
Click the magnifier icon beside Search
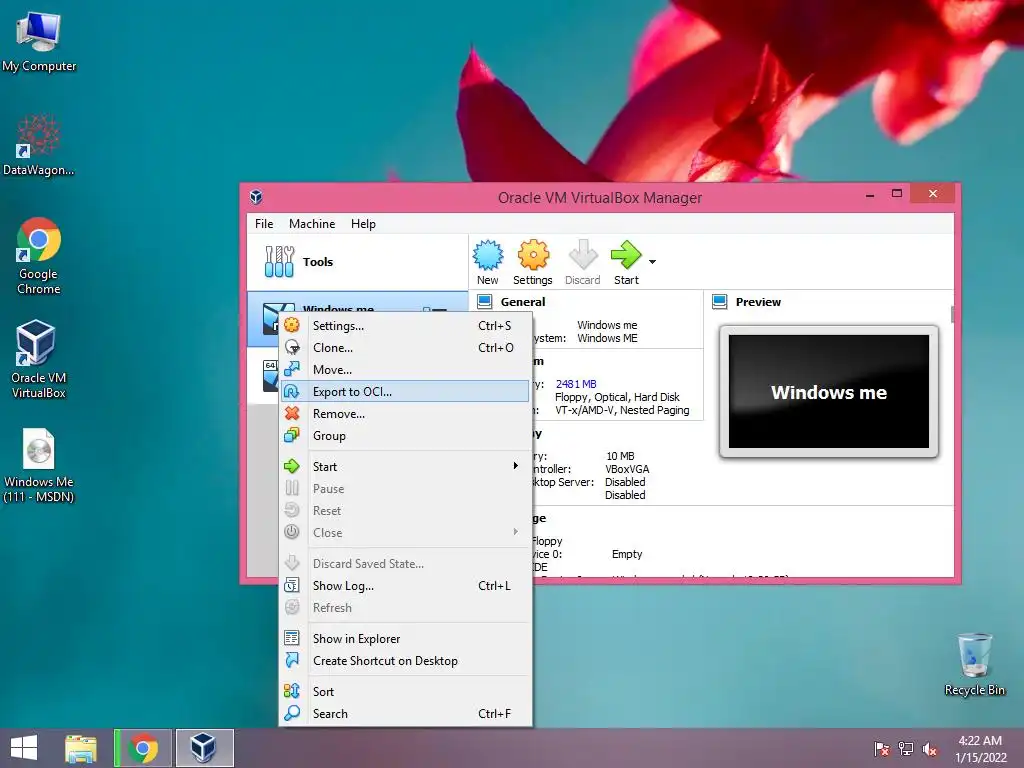pyautogui.click(x=292, y=713)
